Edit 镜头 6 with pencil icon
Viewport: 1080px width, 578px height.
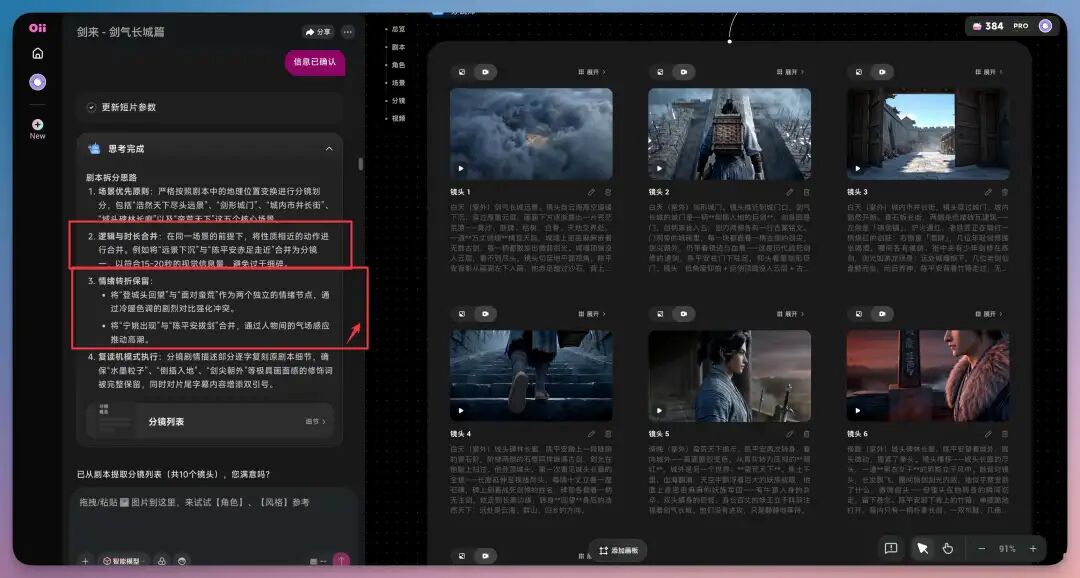point(988,434)
